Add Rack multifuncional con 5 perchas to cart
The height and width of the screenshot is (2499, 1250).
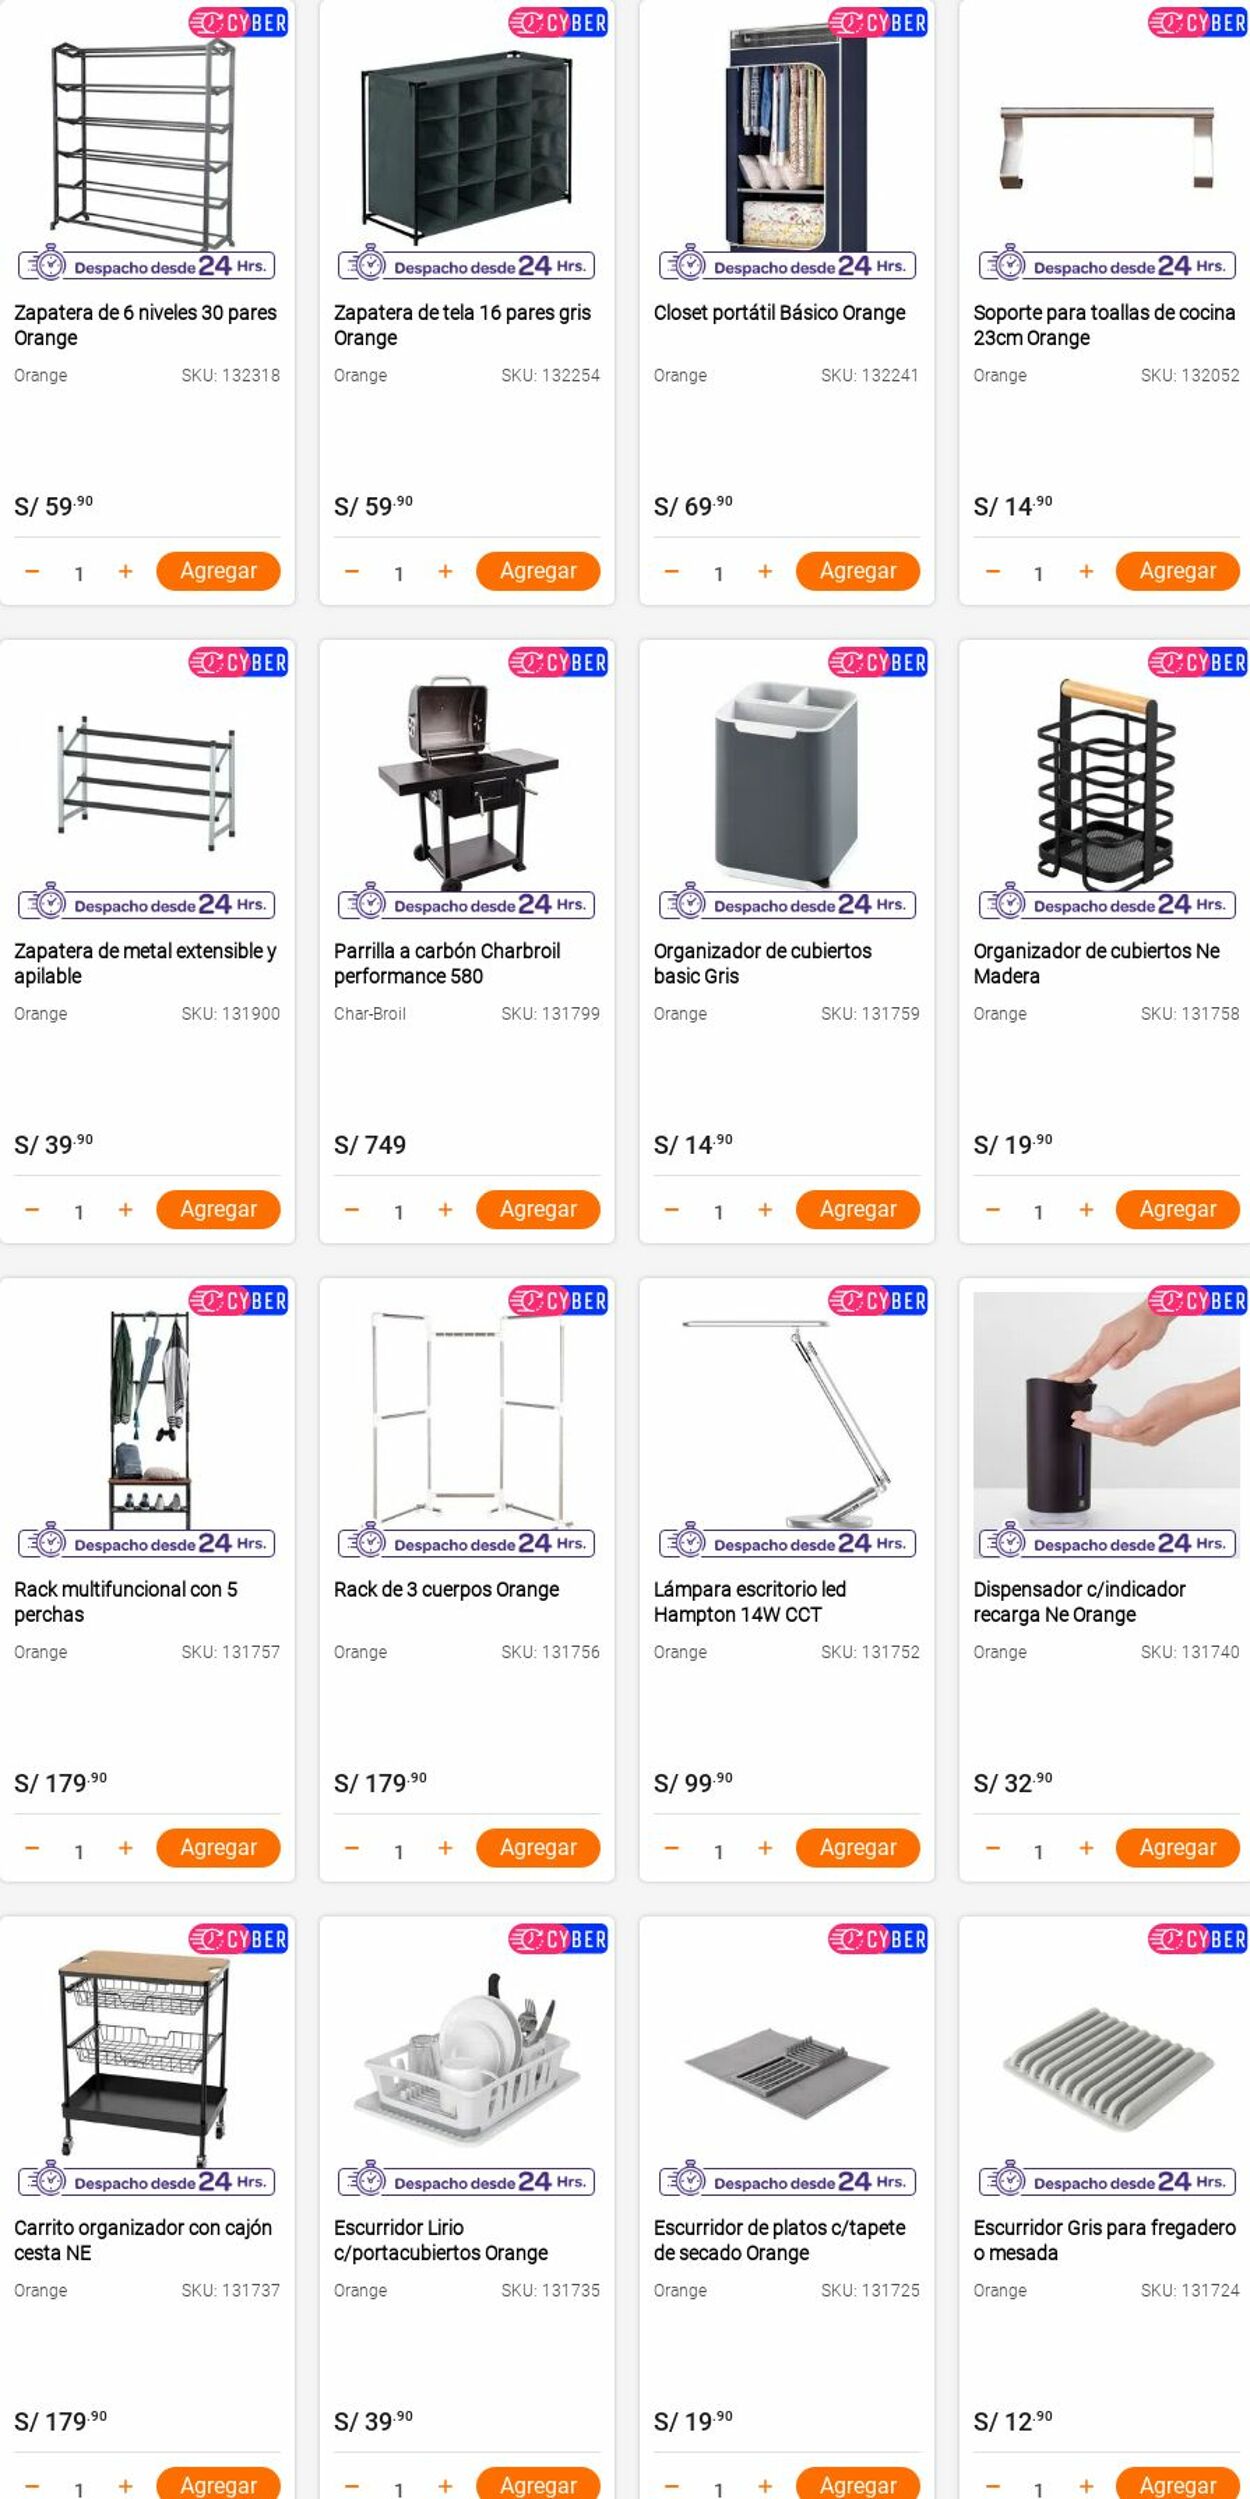[x=218, y=1847]
